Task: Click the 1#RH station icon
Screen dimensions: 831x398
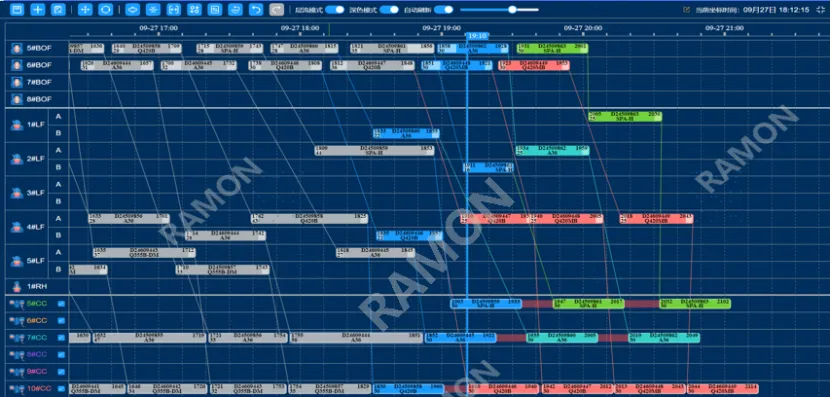Action: click(x=17, y=287)
